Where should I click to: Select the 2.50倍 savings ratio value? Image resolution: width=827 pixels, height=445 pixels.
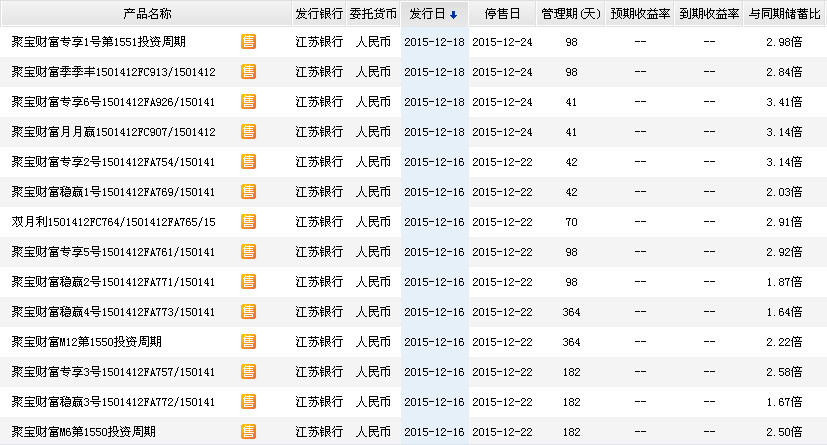coord(784,432)
